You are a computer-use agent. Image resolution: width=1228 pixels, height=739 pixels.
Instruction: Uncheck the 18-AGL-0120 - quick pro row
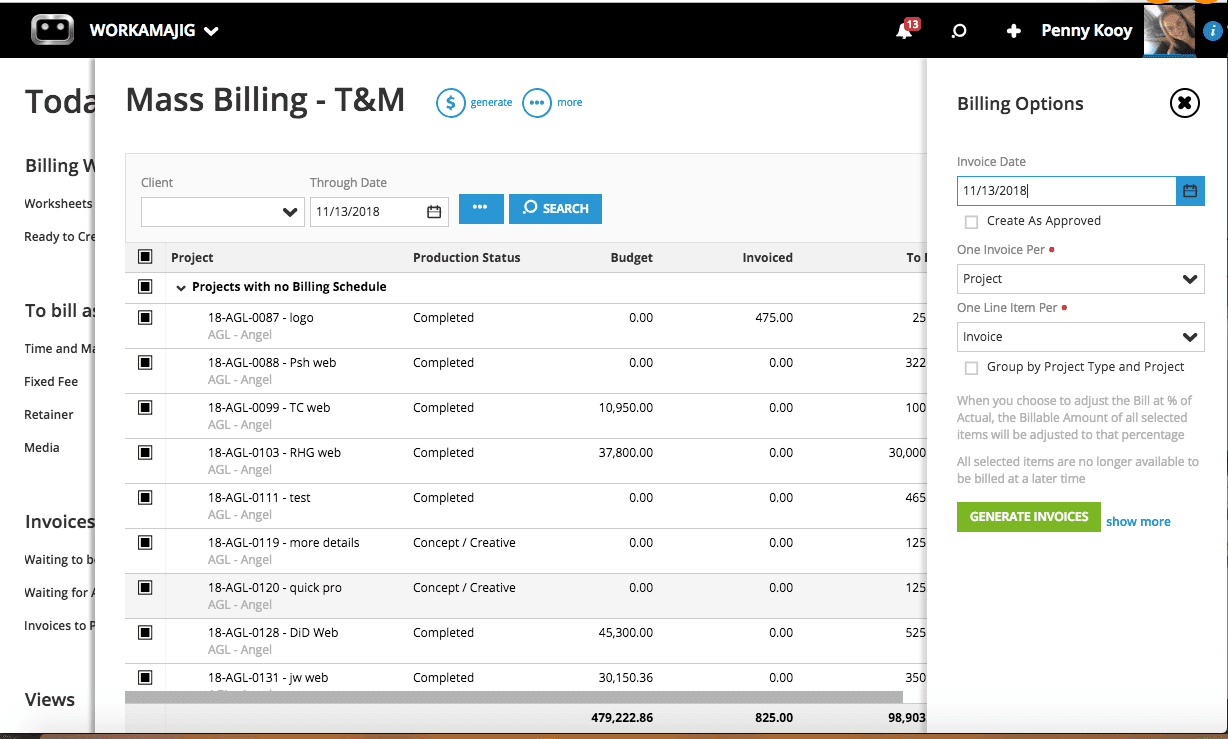click(x=145, y=587)
